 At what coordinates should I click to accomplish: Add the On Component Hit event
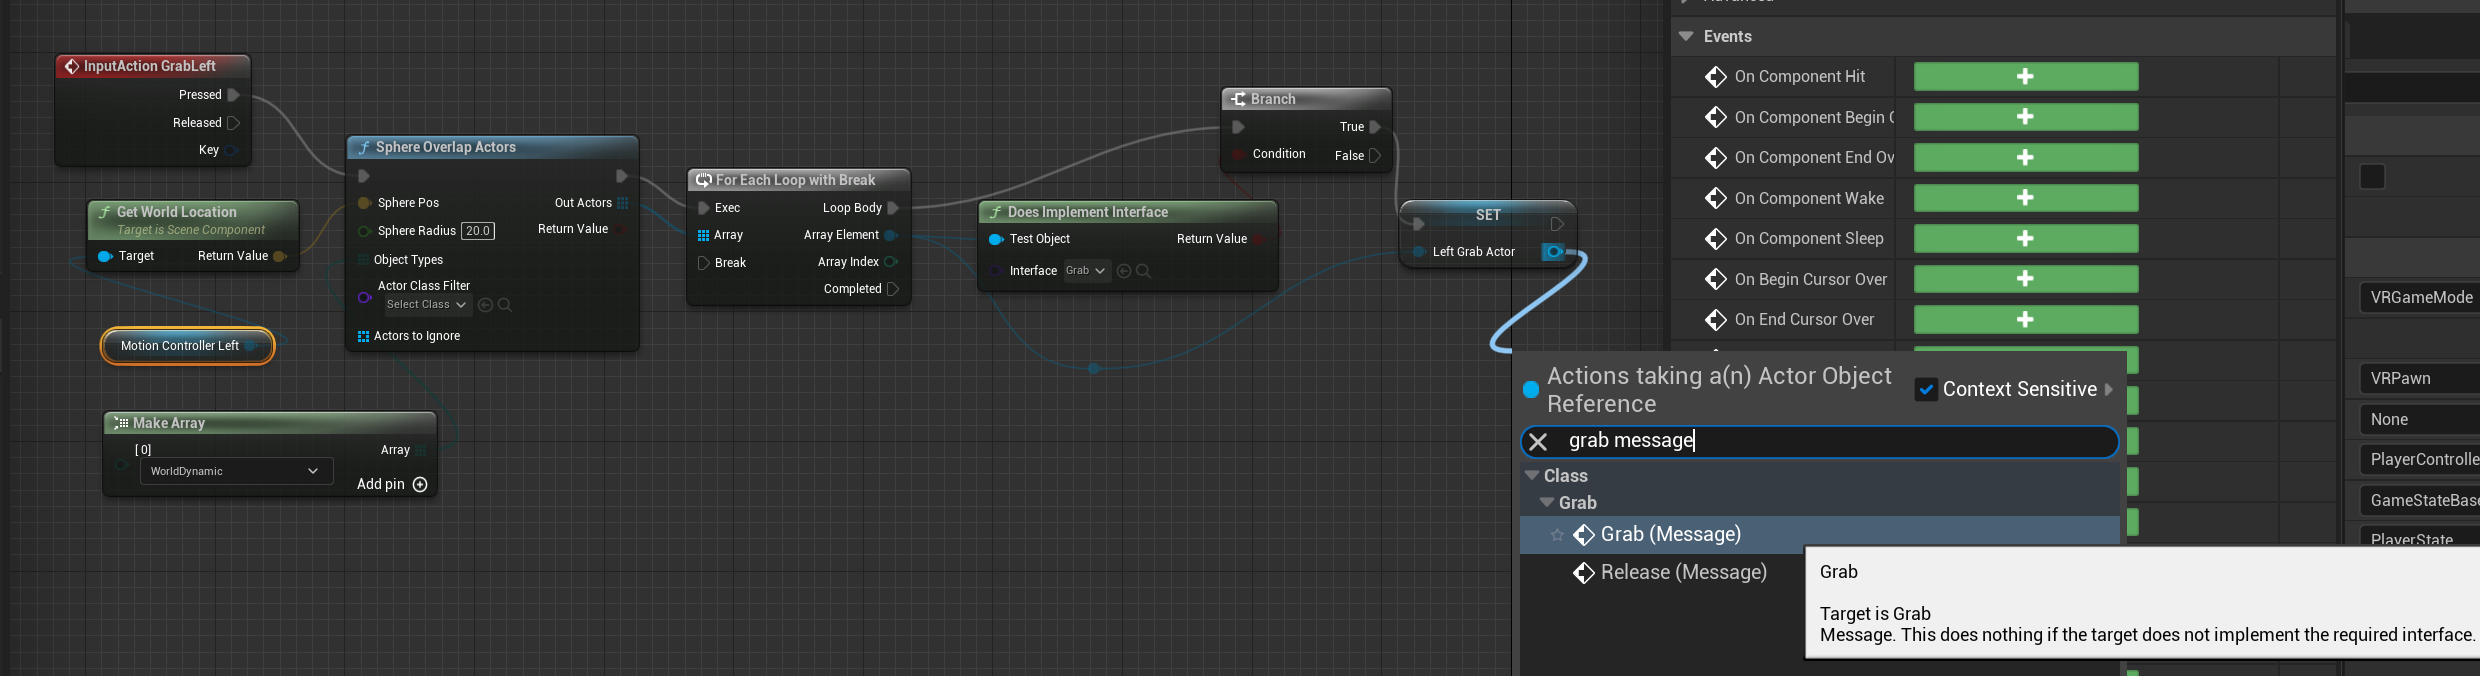[x=2025, y=77]
